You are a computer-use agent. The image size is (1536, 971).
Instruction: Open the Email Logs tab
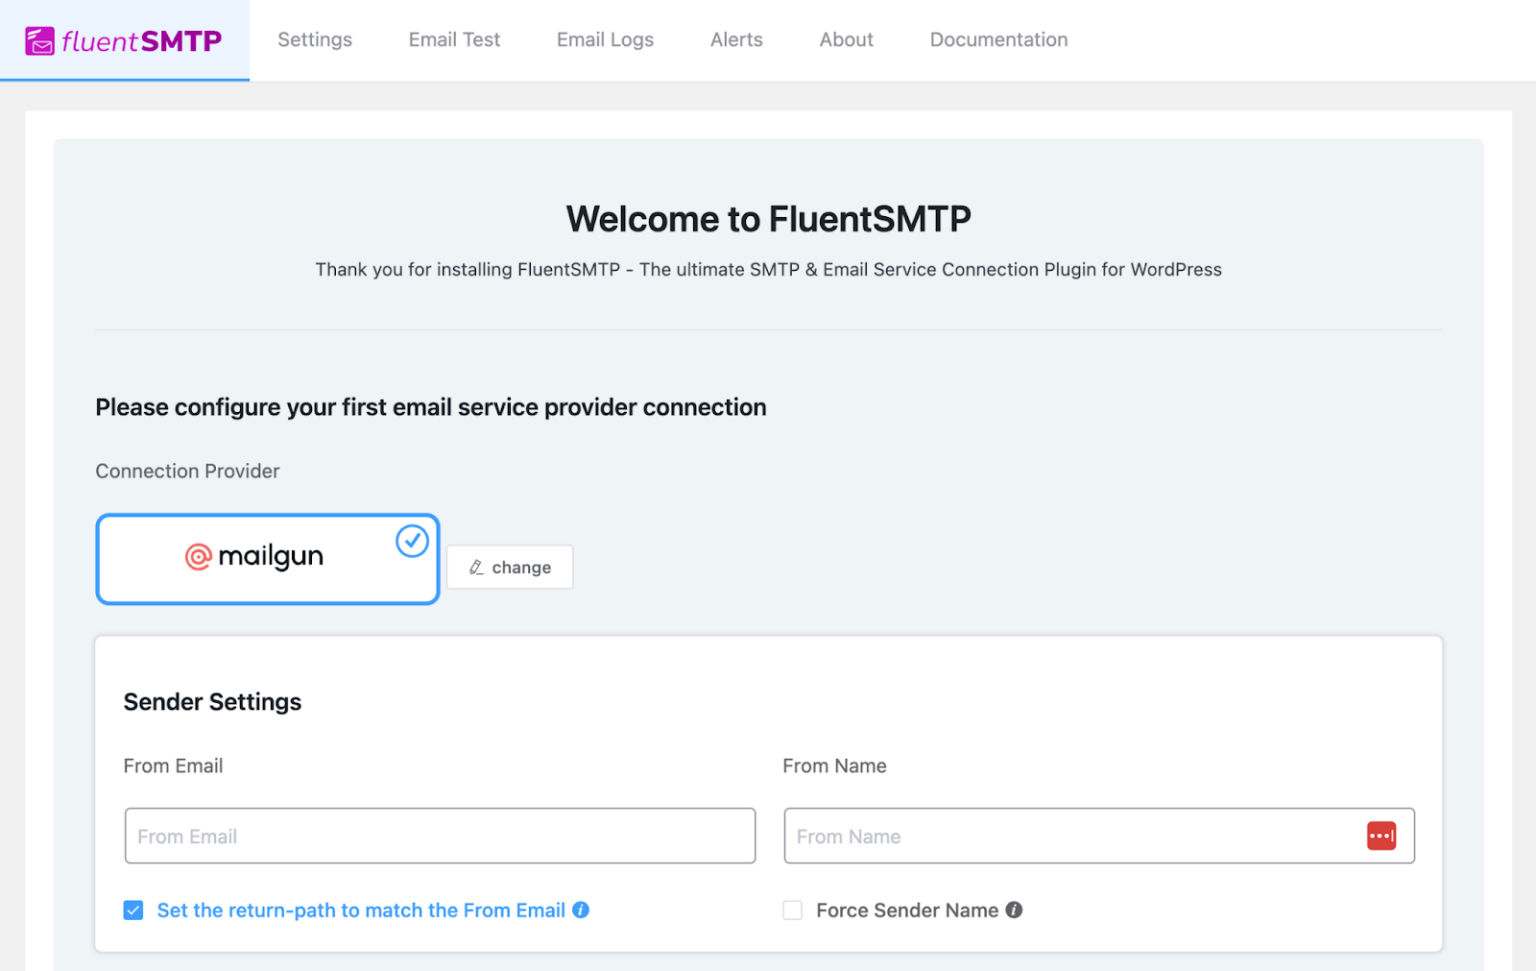(x=605, y=40)
